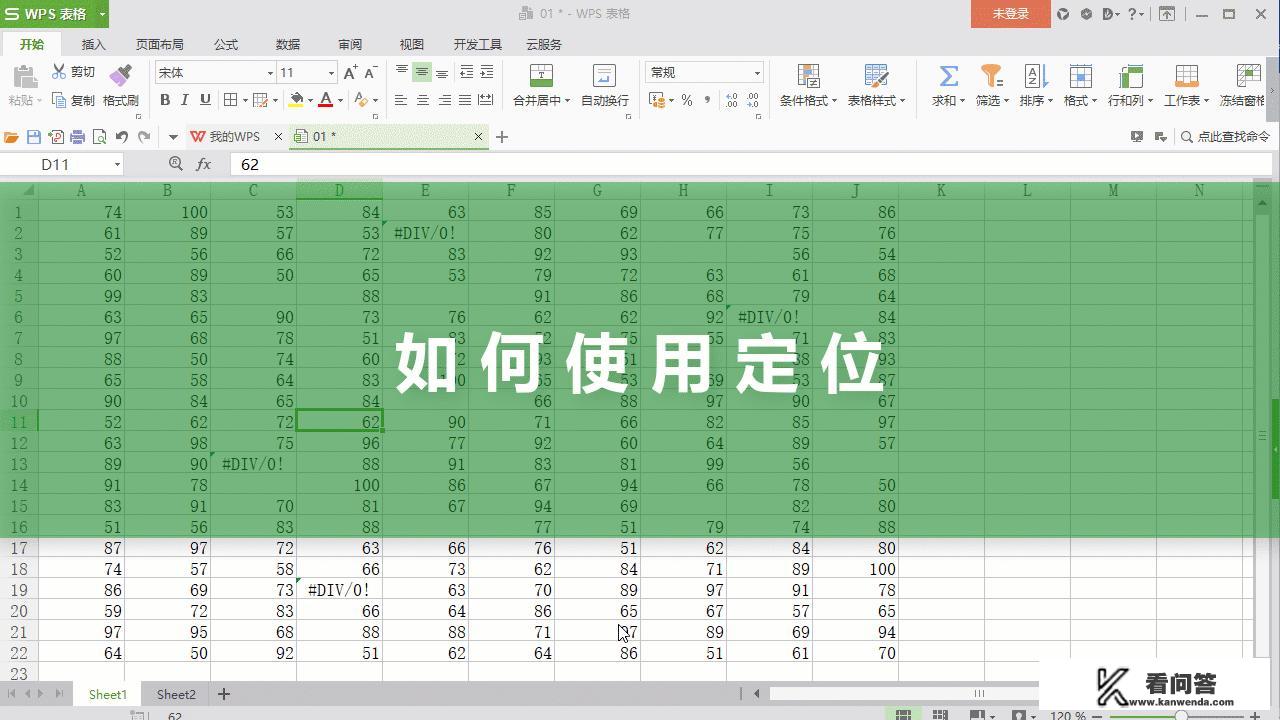The width and height of the screenshot is (1280, 720).
Task: Toggle Bold formatting
Action: pyautogui.click(x=165, y=100)
